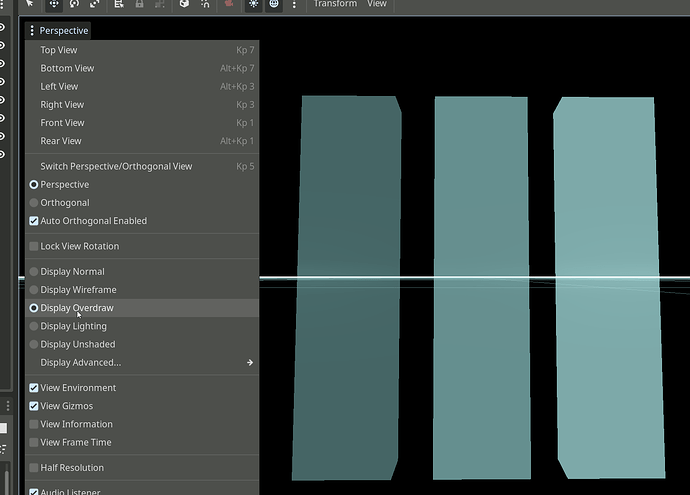Toggle the Use Local Space cube icon
Image resolution: width=690 pixels, height=495 pixels.
[184, 4]
